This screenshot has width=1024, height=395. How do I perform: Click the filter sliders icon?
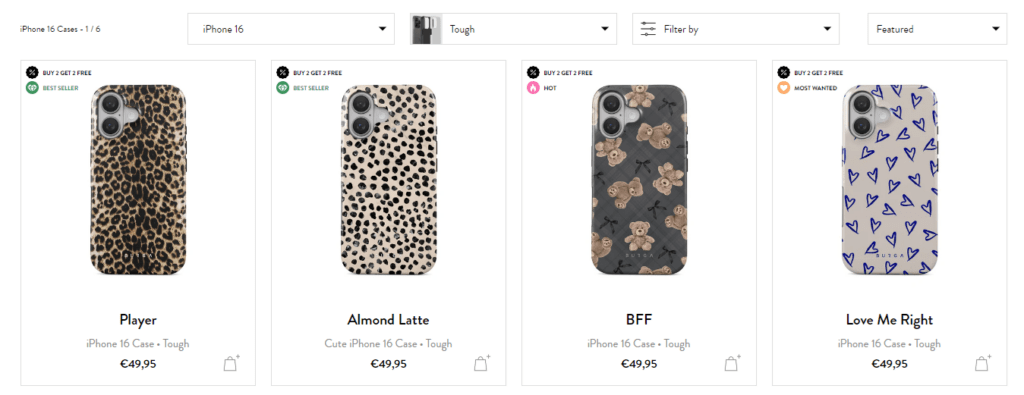(648, 29)
